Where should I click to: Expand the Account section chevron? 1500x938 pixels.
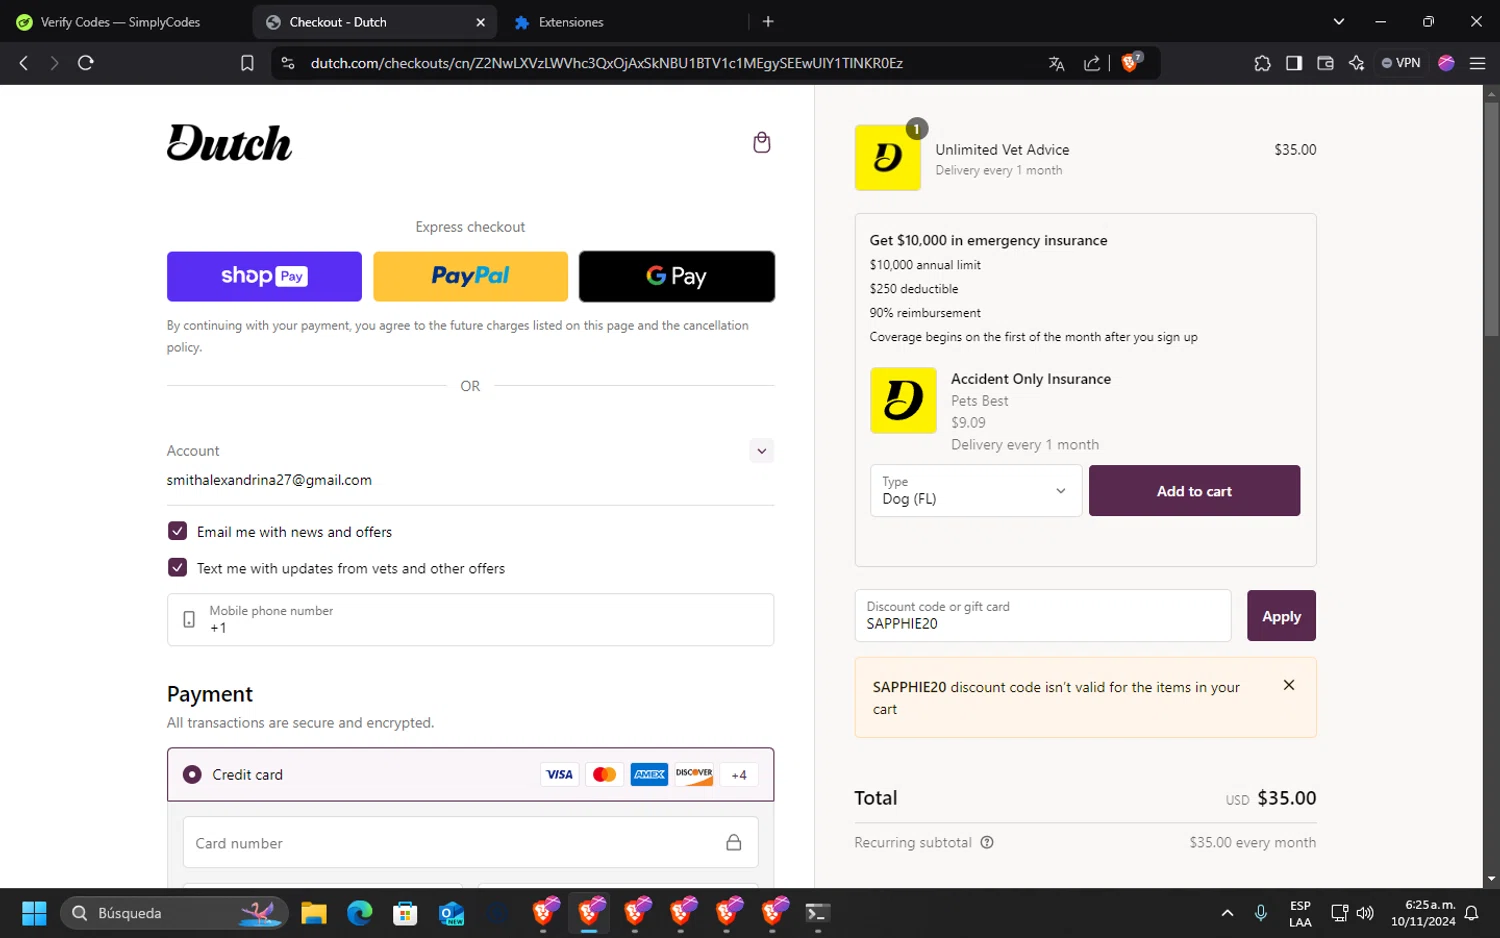(761, 451)
